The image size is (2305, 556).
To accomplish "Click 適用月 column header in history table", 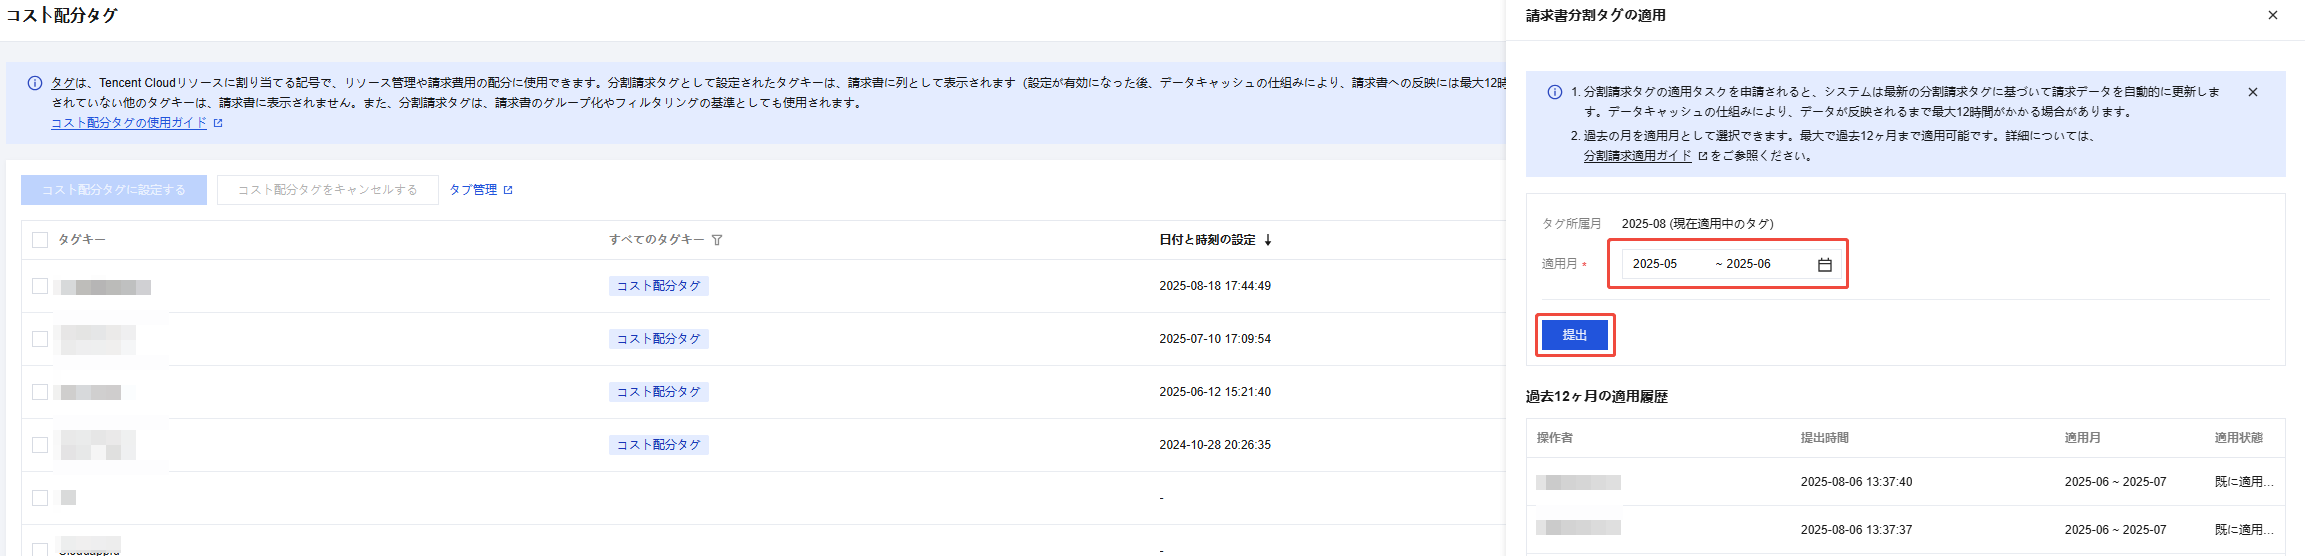I will coord(2083,438).
